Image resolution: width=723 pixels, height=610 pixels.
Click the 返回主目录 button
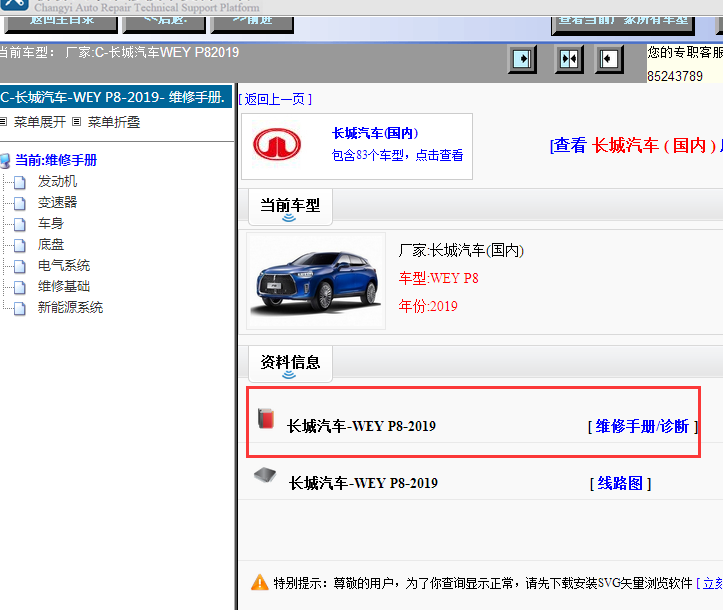coord(61,24)
